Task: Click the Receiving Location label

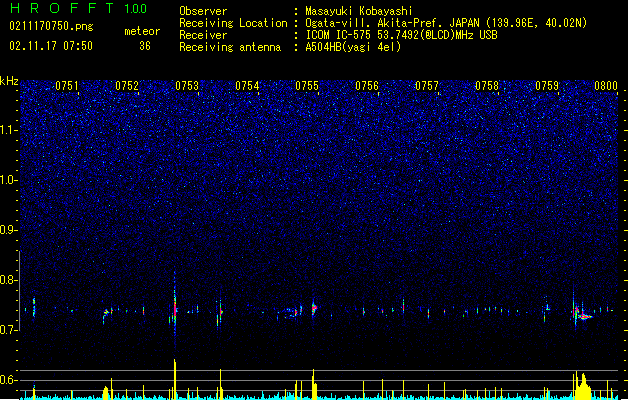Action: click(x=233, y=23)
